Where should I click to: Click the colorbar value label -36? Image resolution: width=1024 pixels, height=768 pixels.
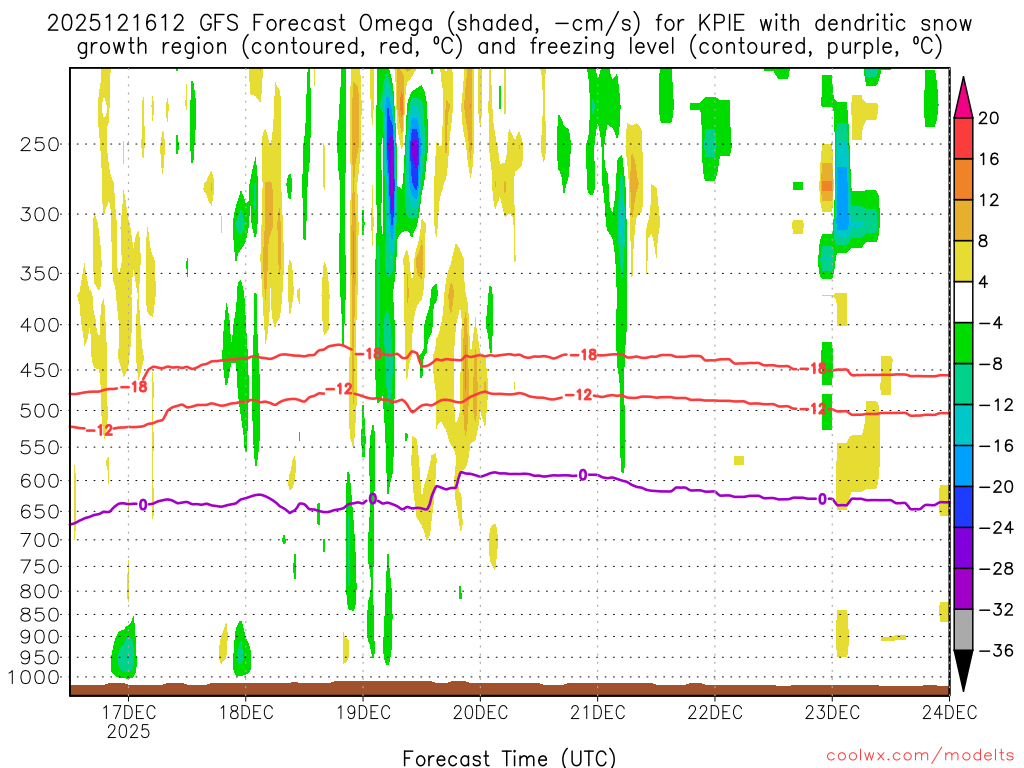click(x=996, y=650)
